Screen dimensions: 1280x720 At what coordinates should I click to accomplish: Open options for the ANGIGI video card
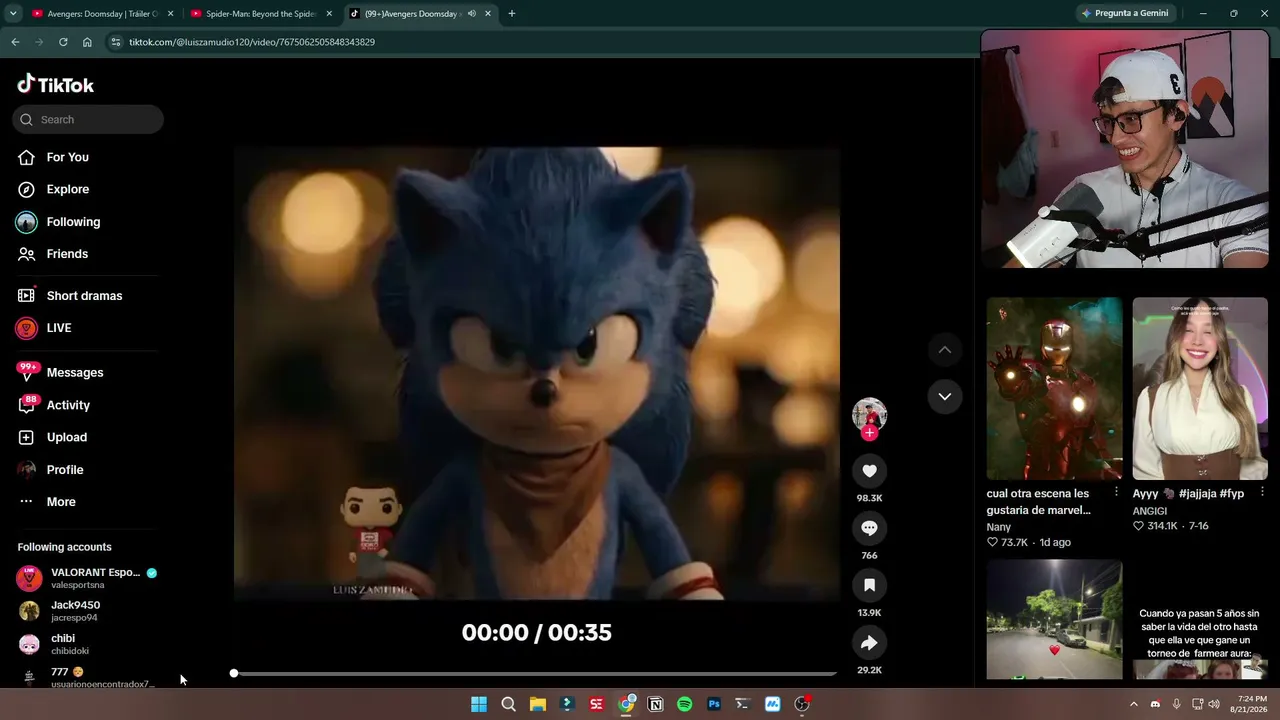click(1262, 492)
